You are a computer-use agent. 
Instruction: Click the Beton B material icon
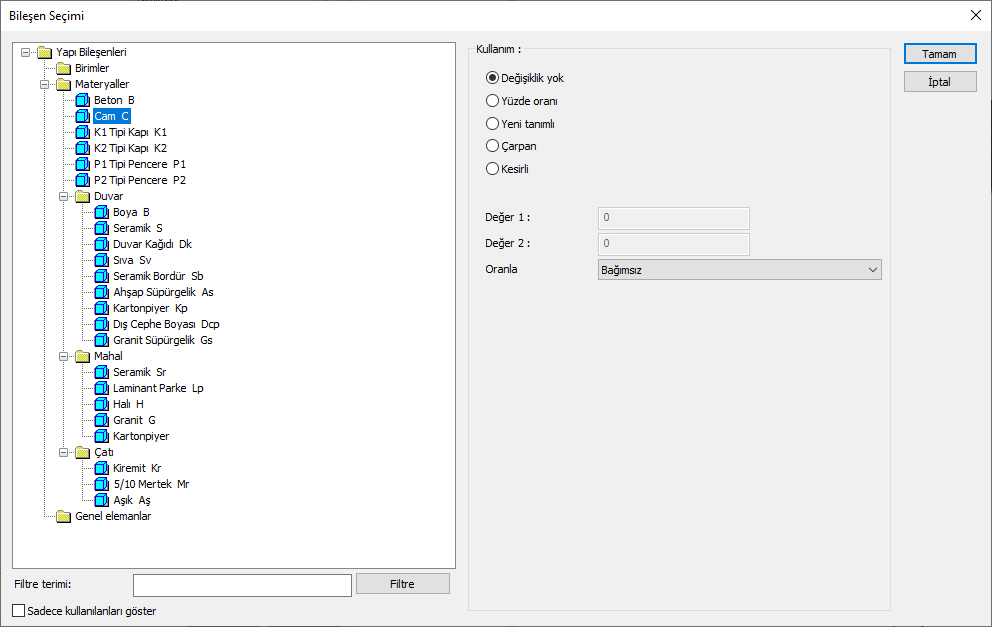pos(82,100)
